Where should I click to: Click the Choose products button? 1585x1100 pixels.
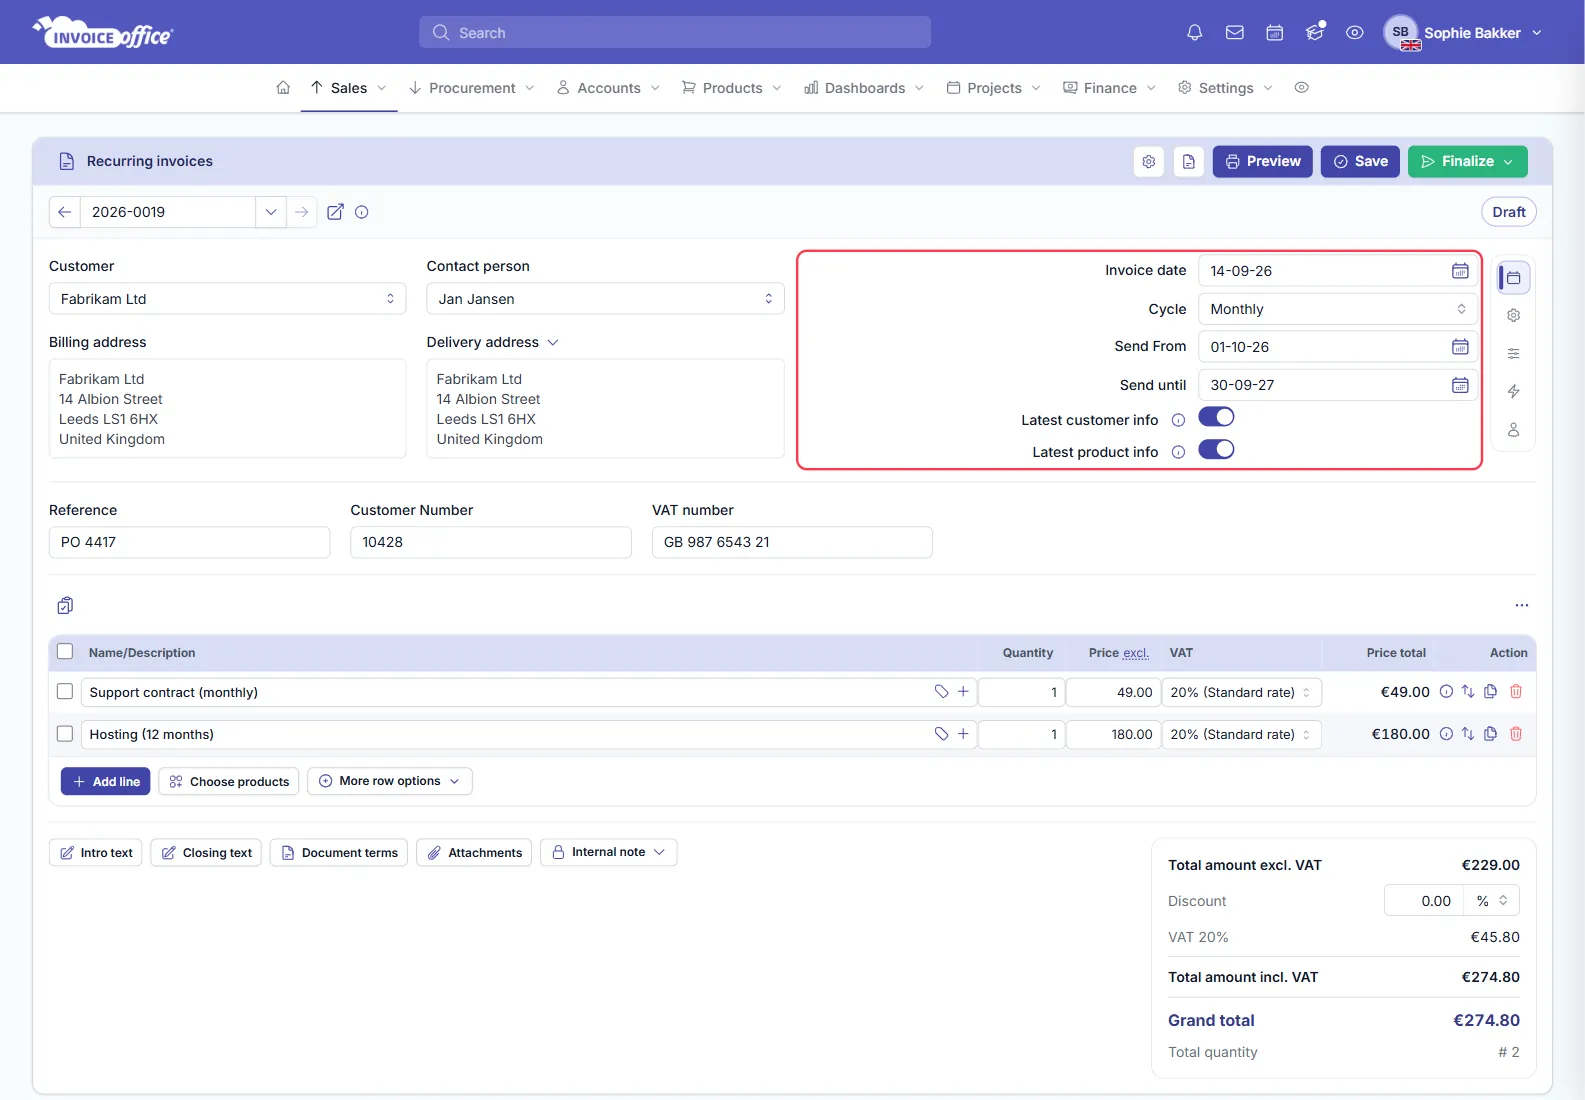[x=229, y=781]
